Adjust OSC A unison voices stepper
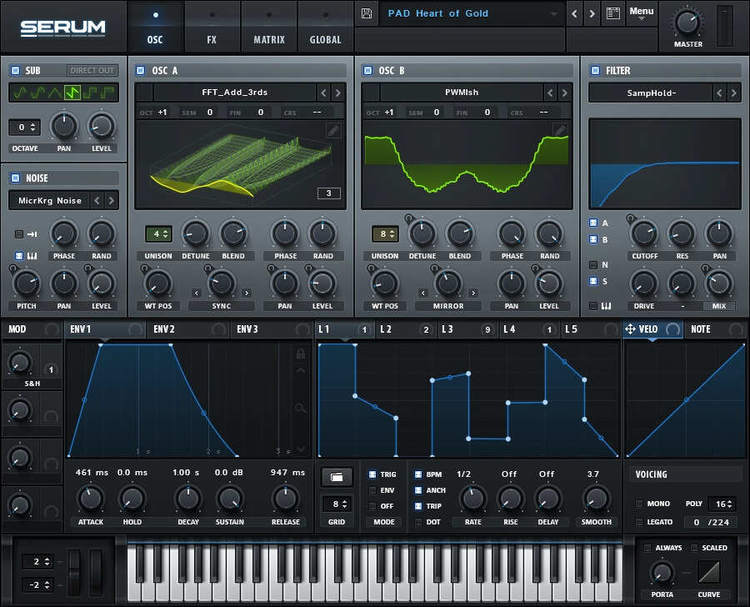This screenshot has width=750, height=607. point(158,234)
